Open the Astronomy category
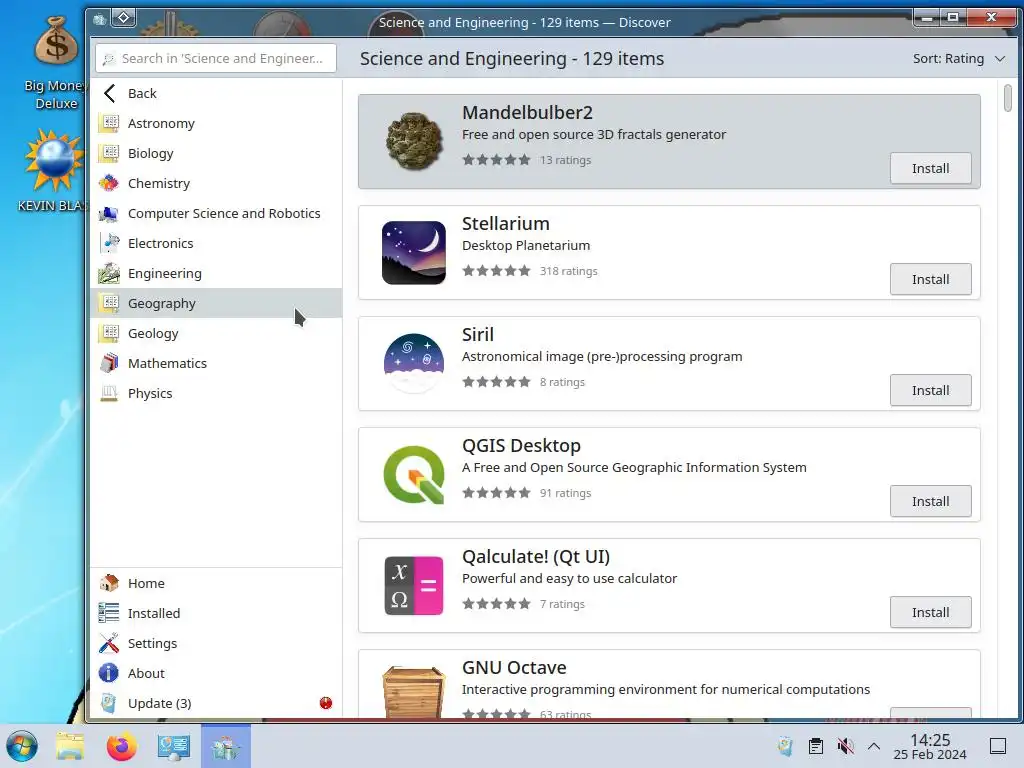The height and width of the screenshot is (768, 1024). [216, 123]
